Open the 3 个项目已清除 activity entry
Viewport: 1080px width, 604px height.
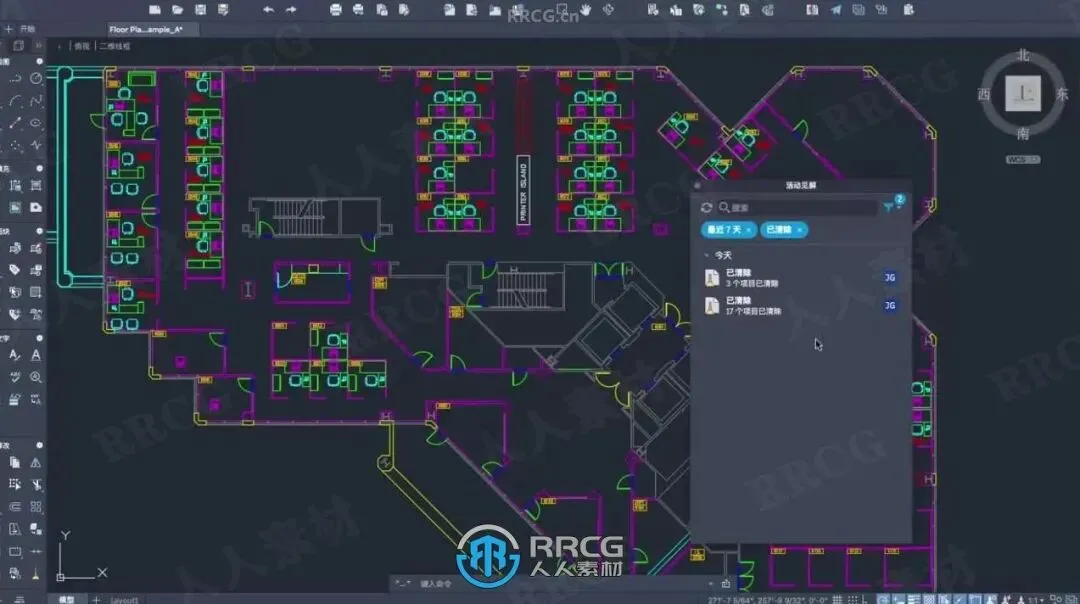pos(802,278)
